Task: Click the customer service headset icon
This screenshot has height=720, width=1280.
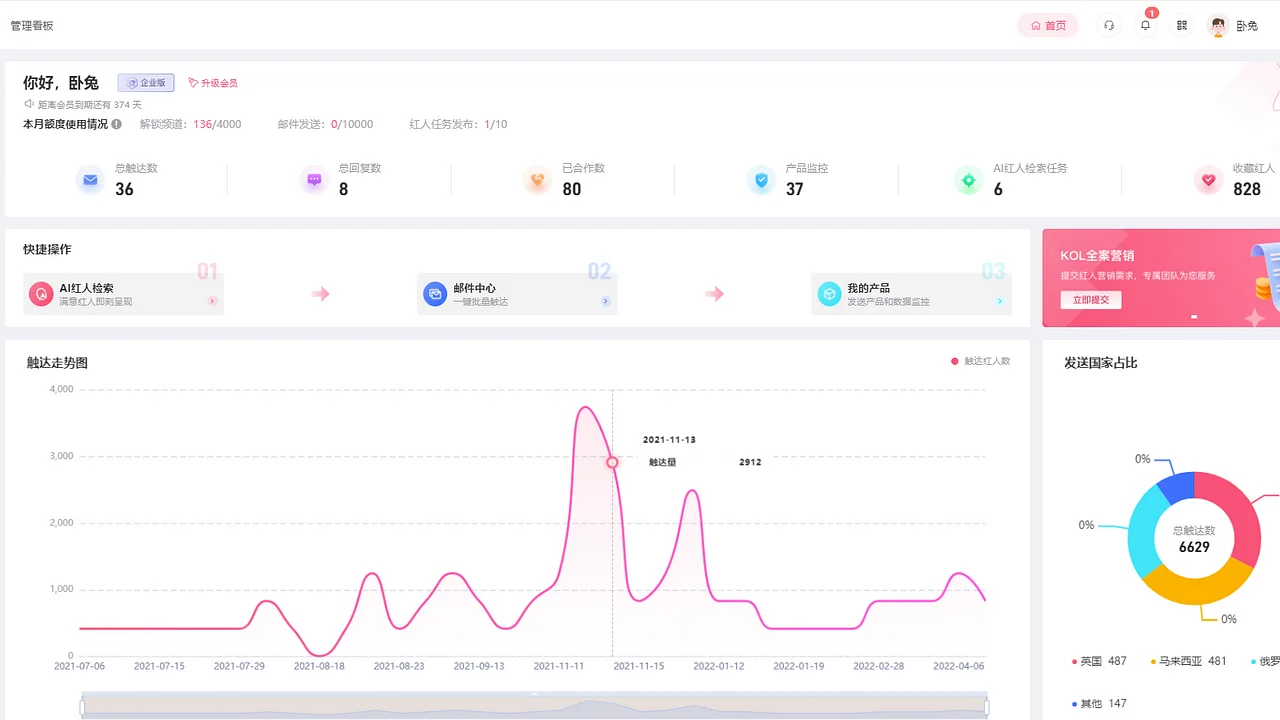Action: pyautogui.click(x=1108, y=26)
